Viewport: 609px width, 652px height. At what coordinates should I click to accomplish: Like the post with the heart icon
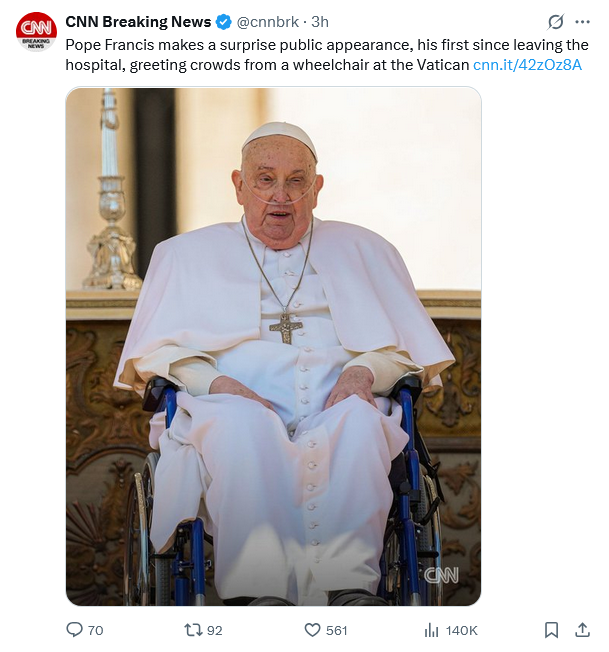coord(311,630)
